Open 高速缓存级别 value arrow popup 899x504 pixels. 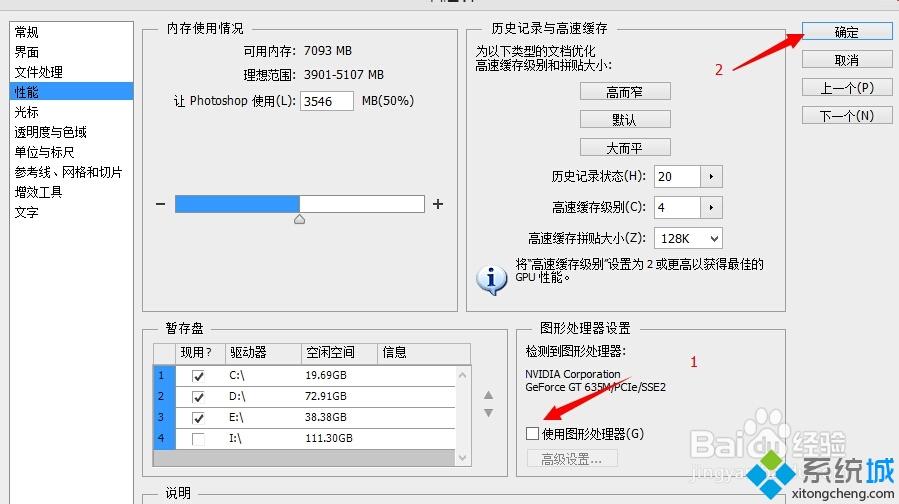pyautogui.click(x=712, y=207)
